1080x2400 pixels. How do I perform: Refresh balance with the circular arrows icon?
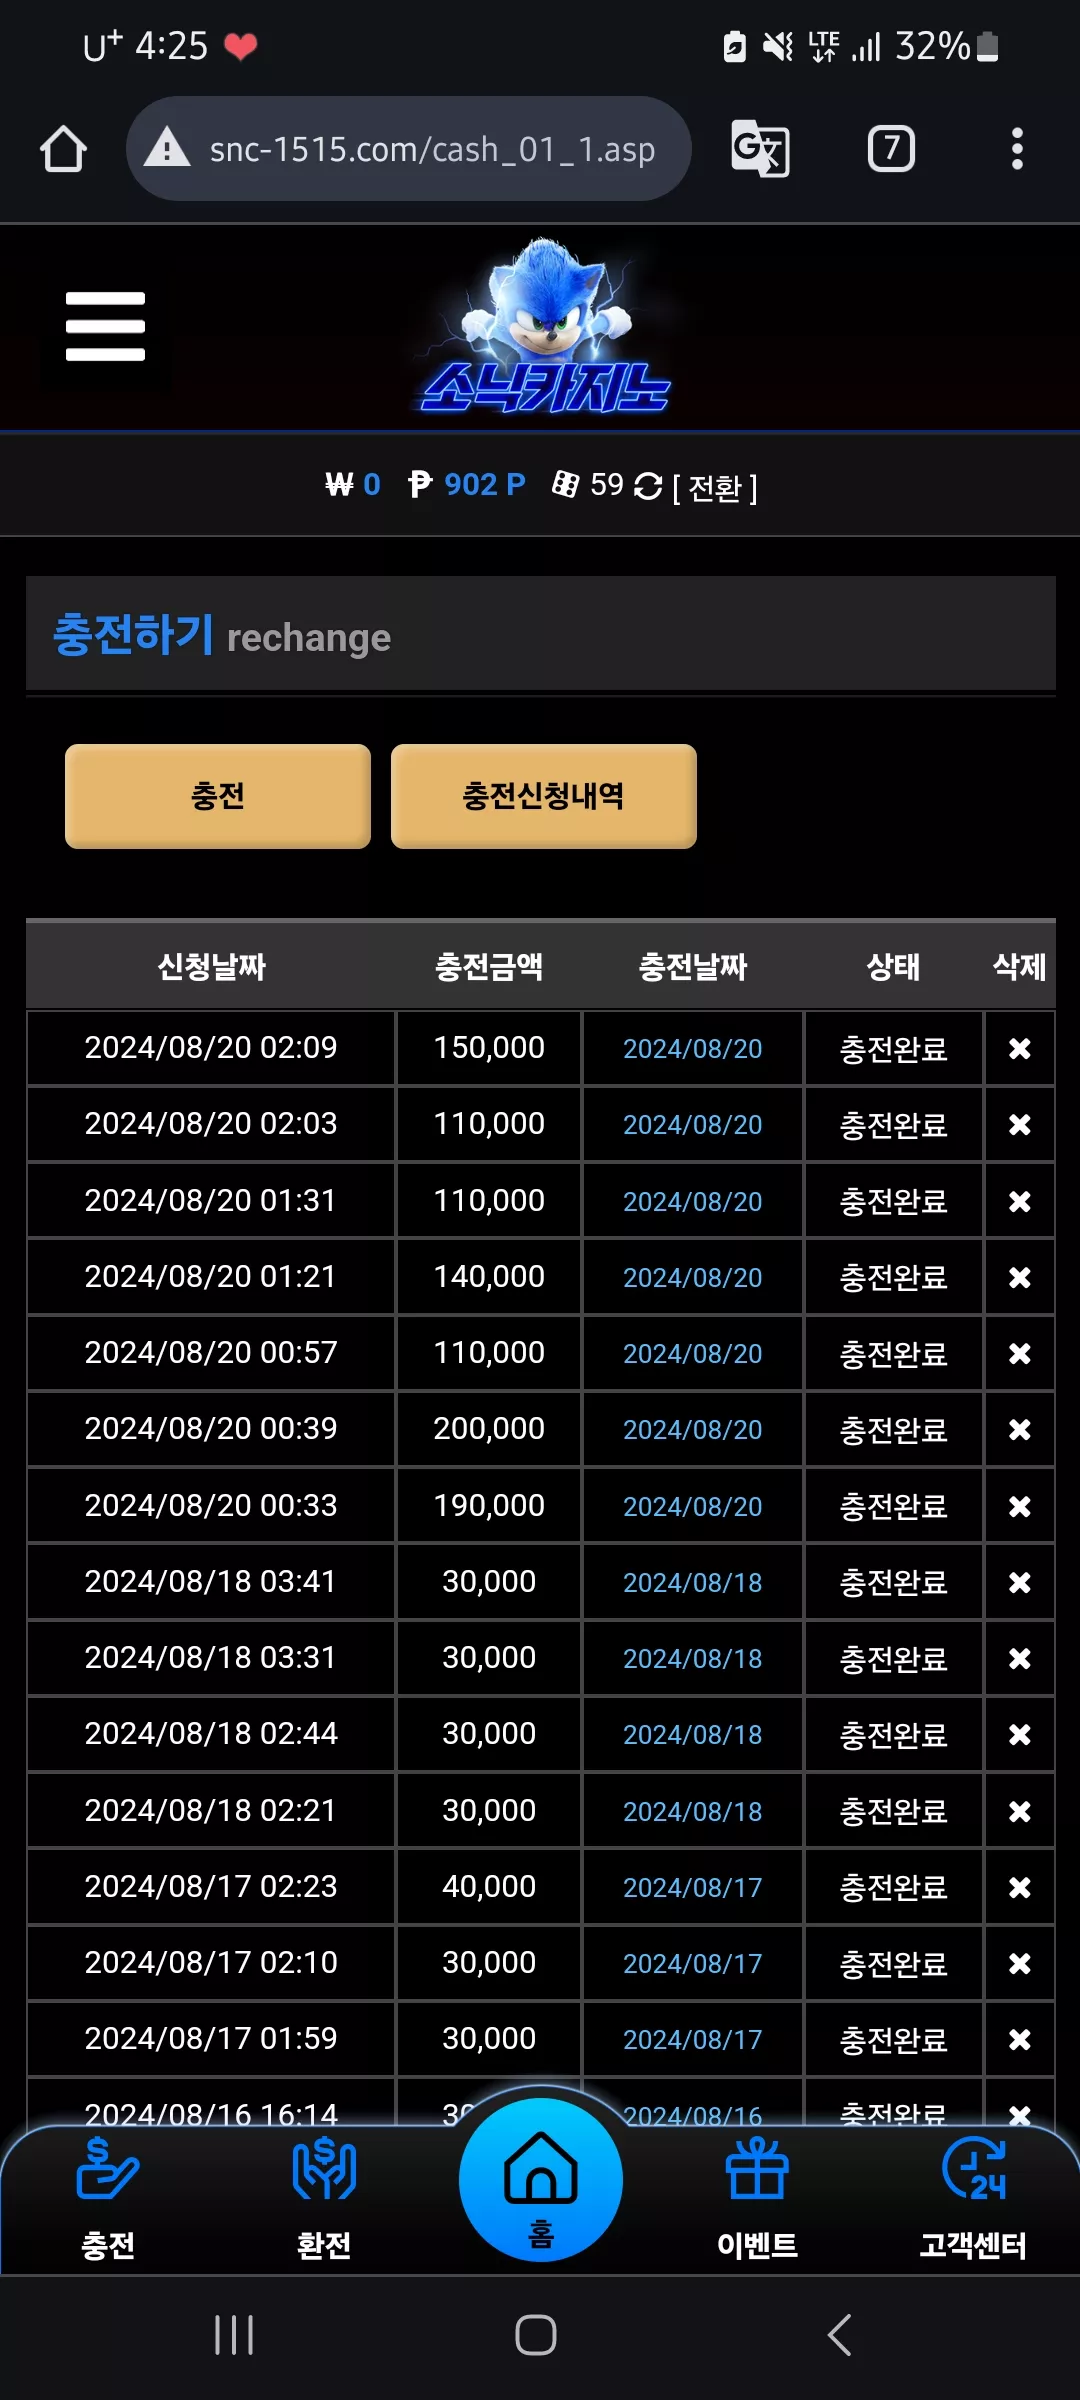648,486
